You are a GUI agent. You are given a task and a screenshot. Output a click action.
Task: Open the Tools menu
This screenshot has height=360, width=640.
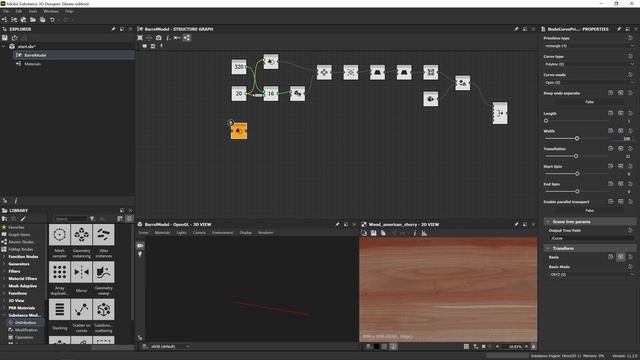33,11
